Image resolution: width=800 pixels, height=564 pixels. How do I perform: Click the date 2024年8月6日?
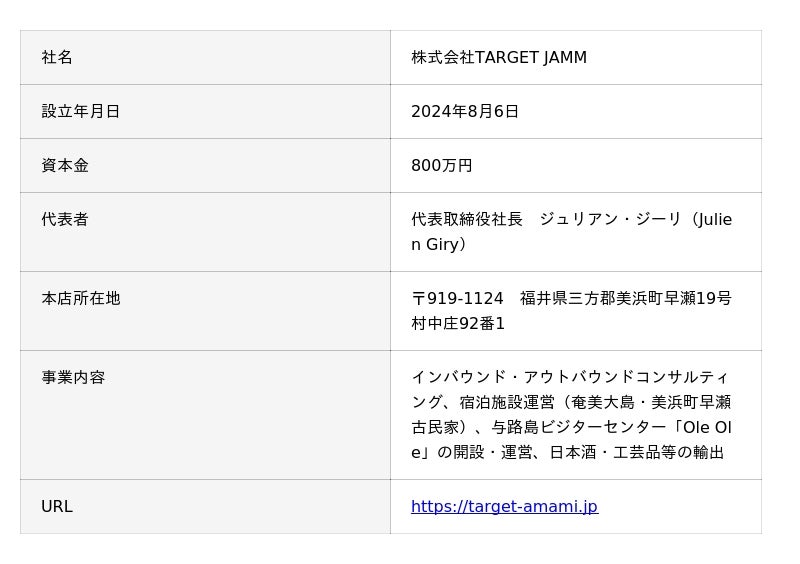click(x=465, y=112)
